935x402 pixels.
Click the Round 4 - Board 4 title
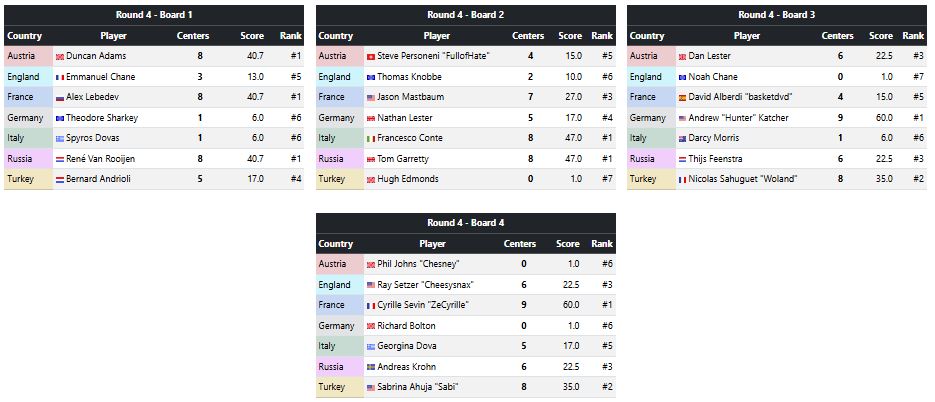pyautogui.click(x=465, y=223)
